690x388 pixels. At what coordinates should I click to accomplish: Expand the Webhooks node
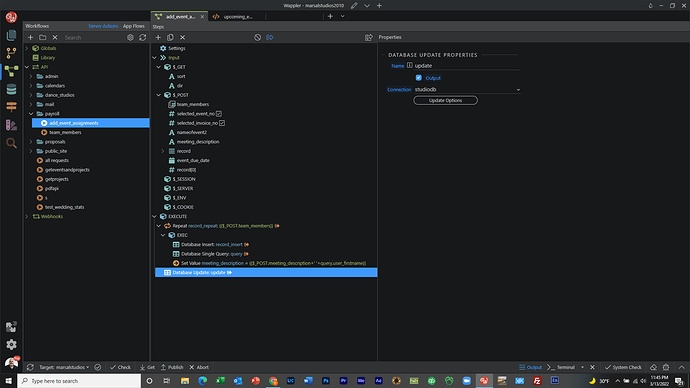(x=27, y=216)
